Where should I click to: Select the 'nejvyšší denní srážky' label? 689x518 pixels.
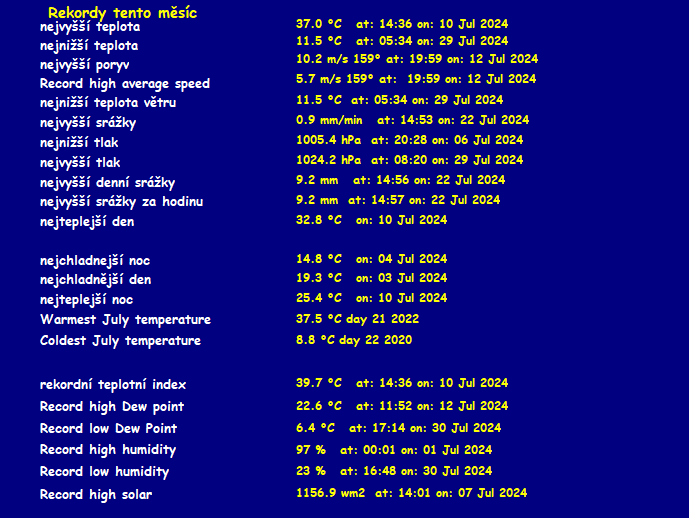(107, 182)
